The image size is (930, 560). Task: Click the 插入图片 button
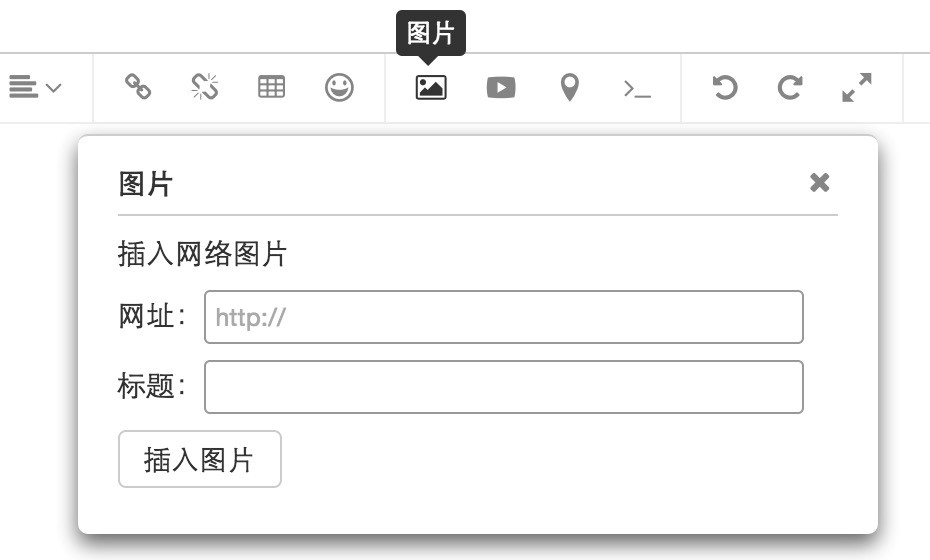tap(200, 459)
